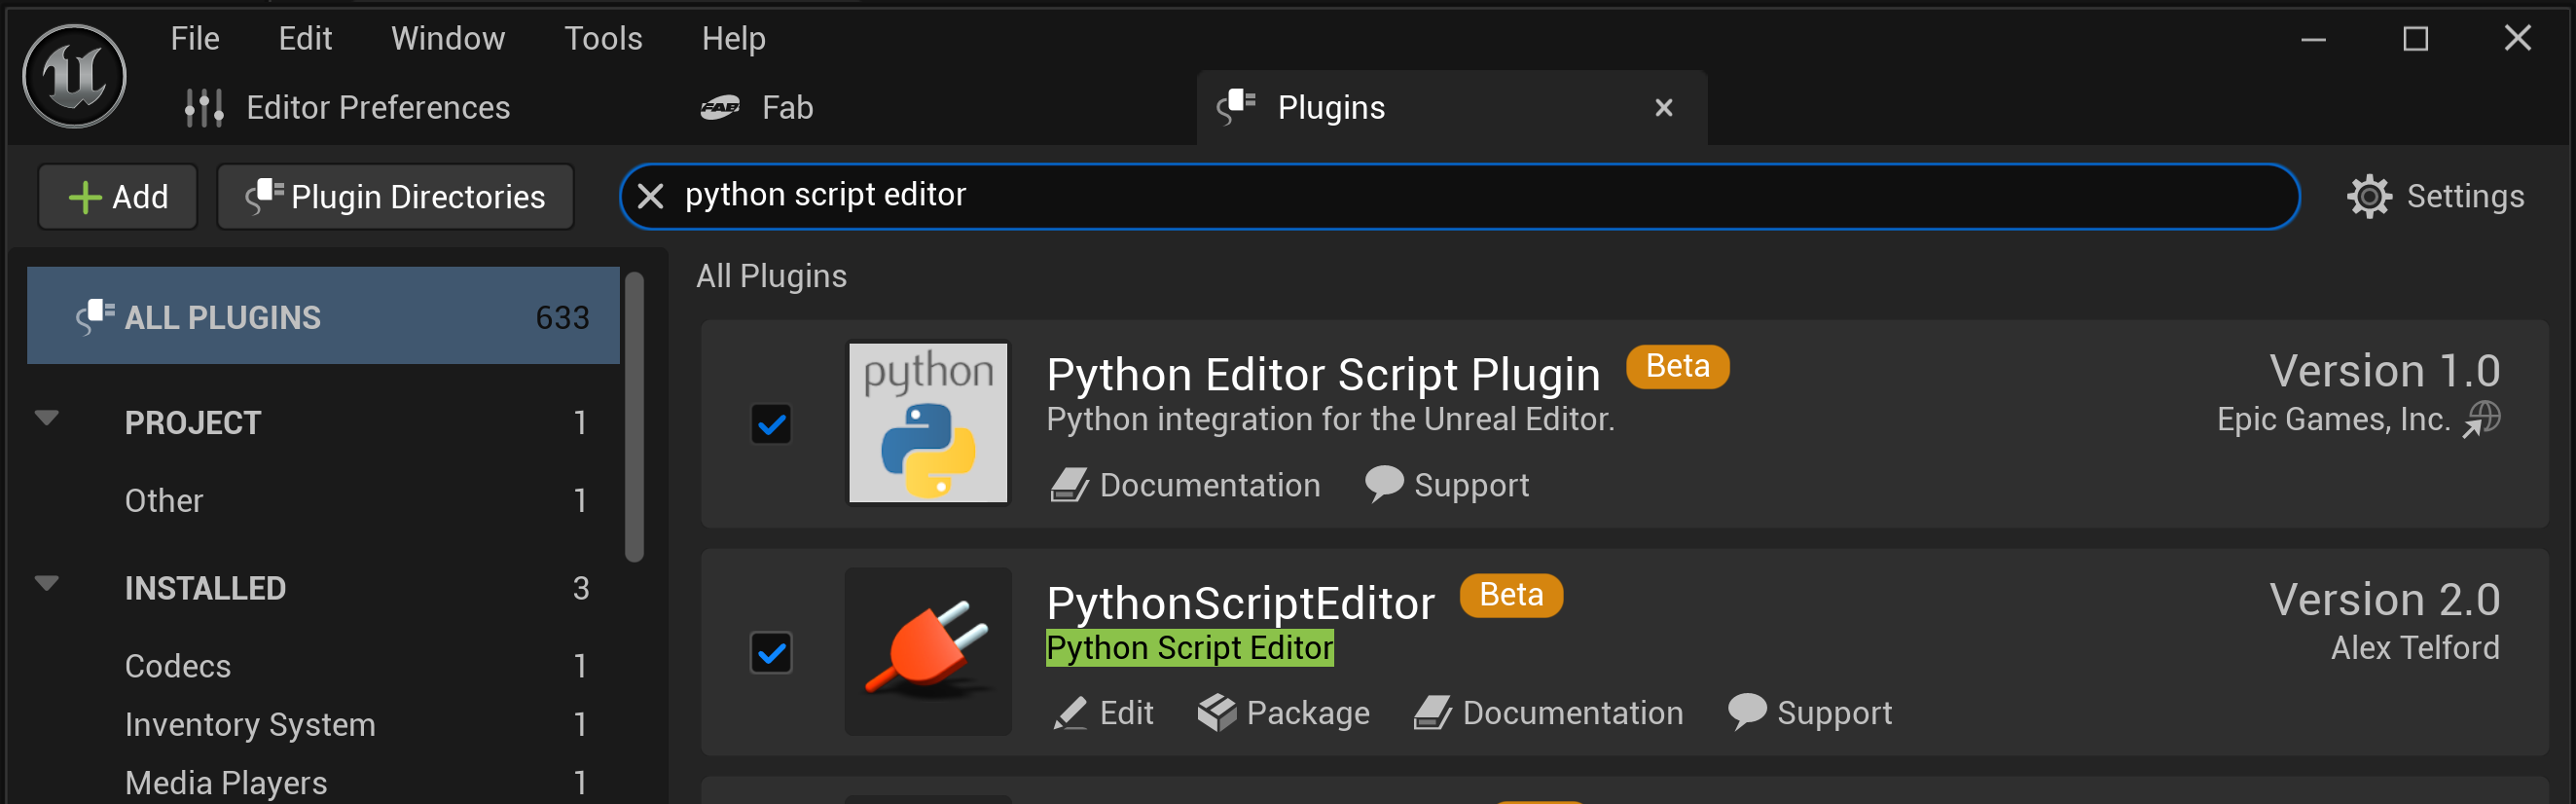
Task: Open the File menu
Action: (195, 39)
